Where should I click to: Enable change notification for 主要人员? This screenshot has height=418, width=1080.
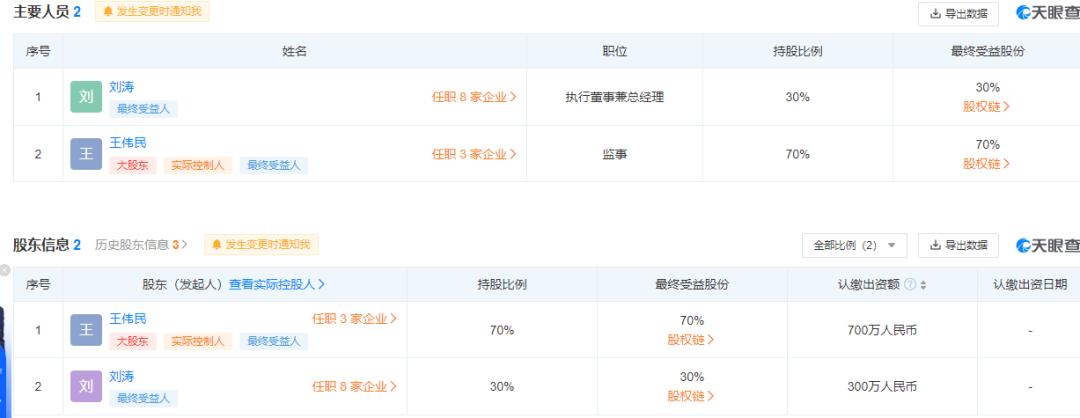coord(152,12)
